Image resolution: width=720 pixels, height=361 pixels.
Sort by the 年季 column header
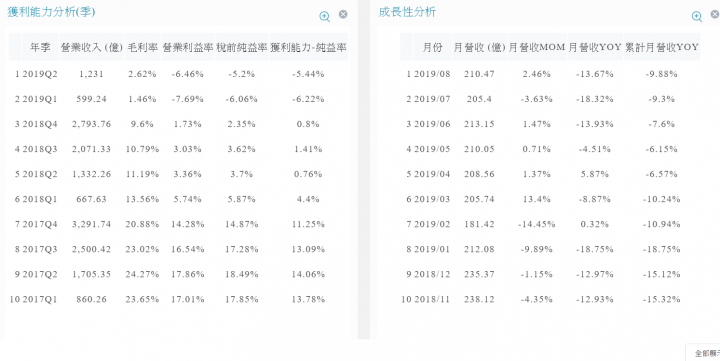pyautogui.click(x=40, y=47)
